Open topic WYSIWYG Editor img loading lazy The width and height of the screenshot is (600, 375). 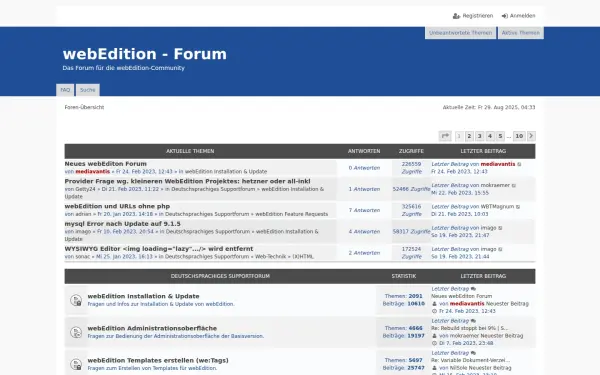(159, 249)
